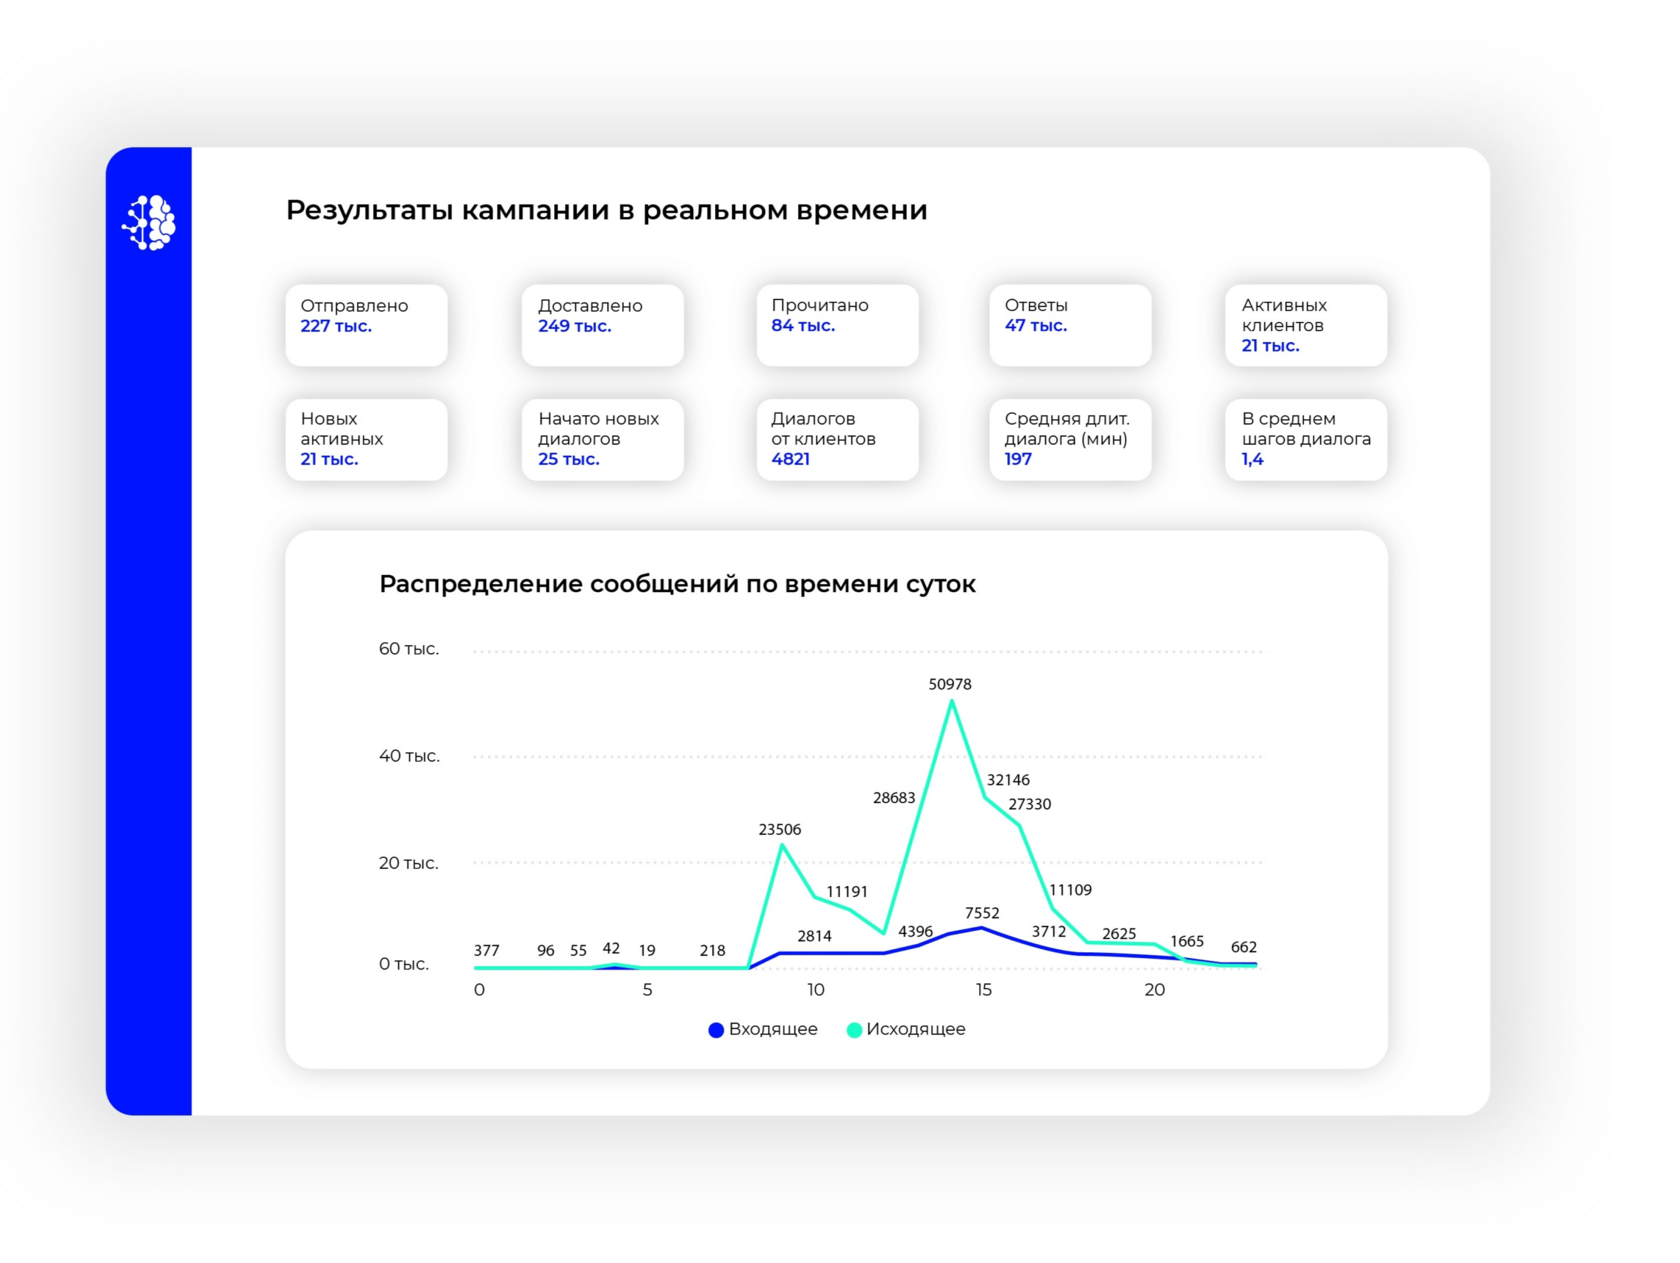The height and width of the screenshot is (1263, 1680).
Task: Click the data label 218
Action: pos(713,950)
